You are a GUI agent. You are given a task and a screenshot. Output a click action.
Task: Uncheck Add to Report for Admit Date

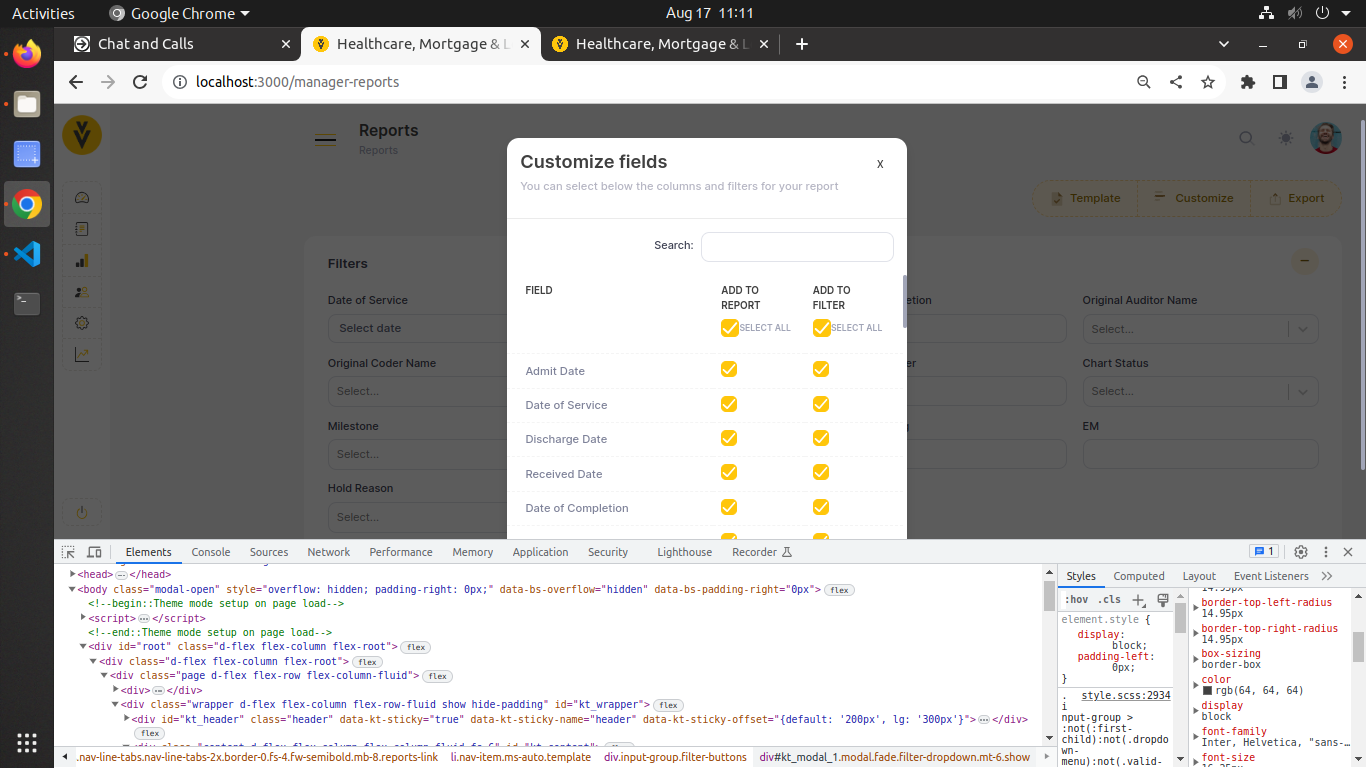pos(729,370)
